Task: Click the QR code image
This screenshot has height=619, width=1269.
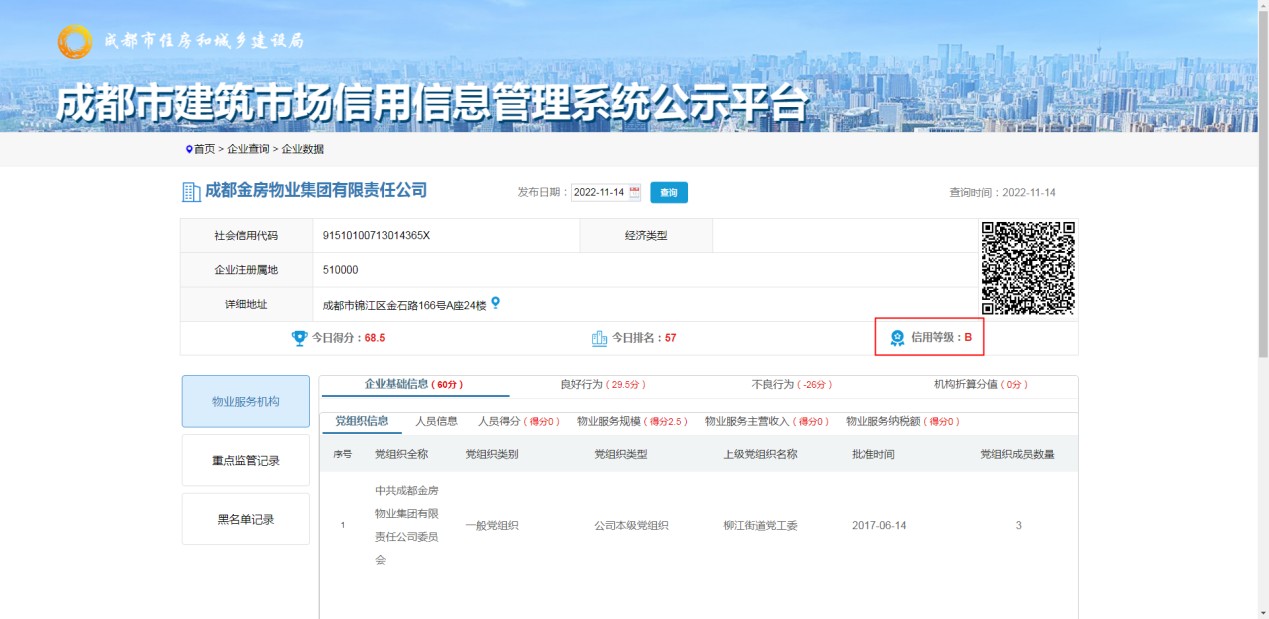Action: point(1027,268)
